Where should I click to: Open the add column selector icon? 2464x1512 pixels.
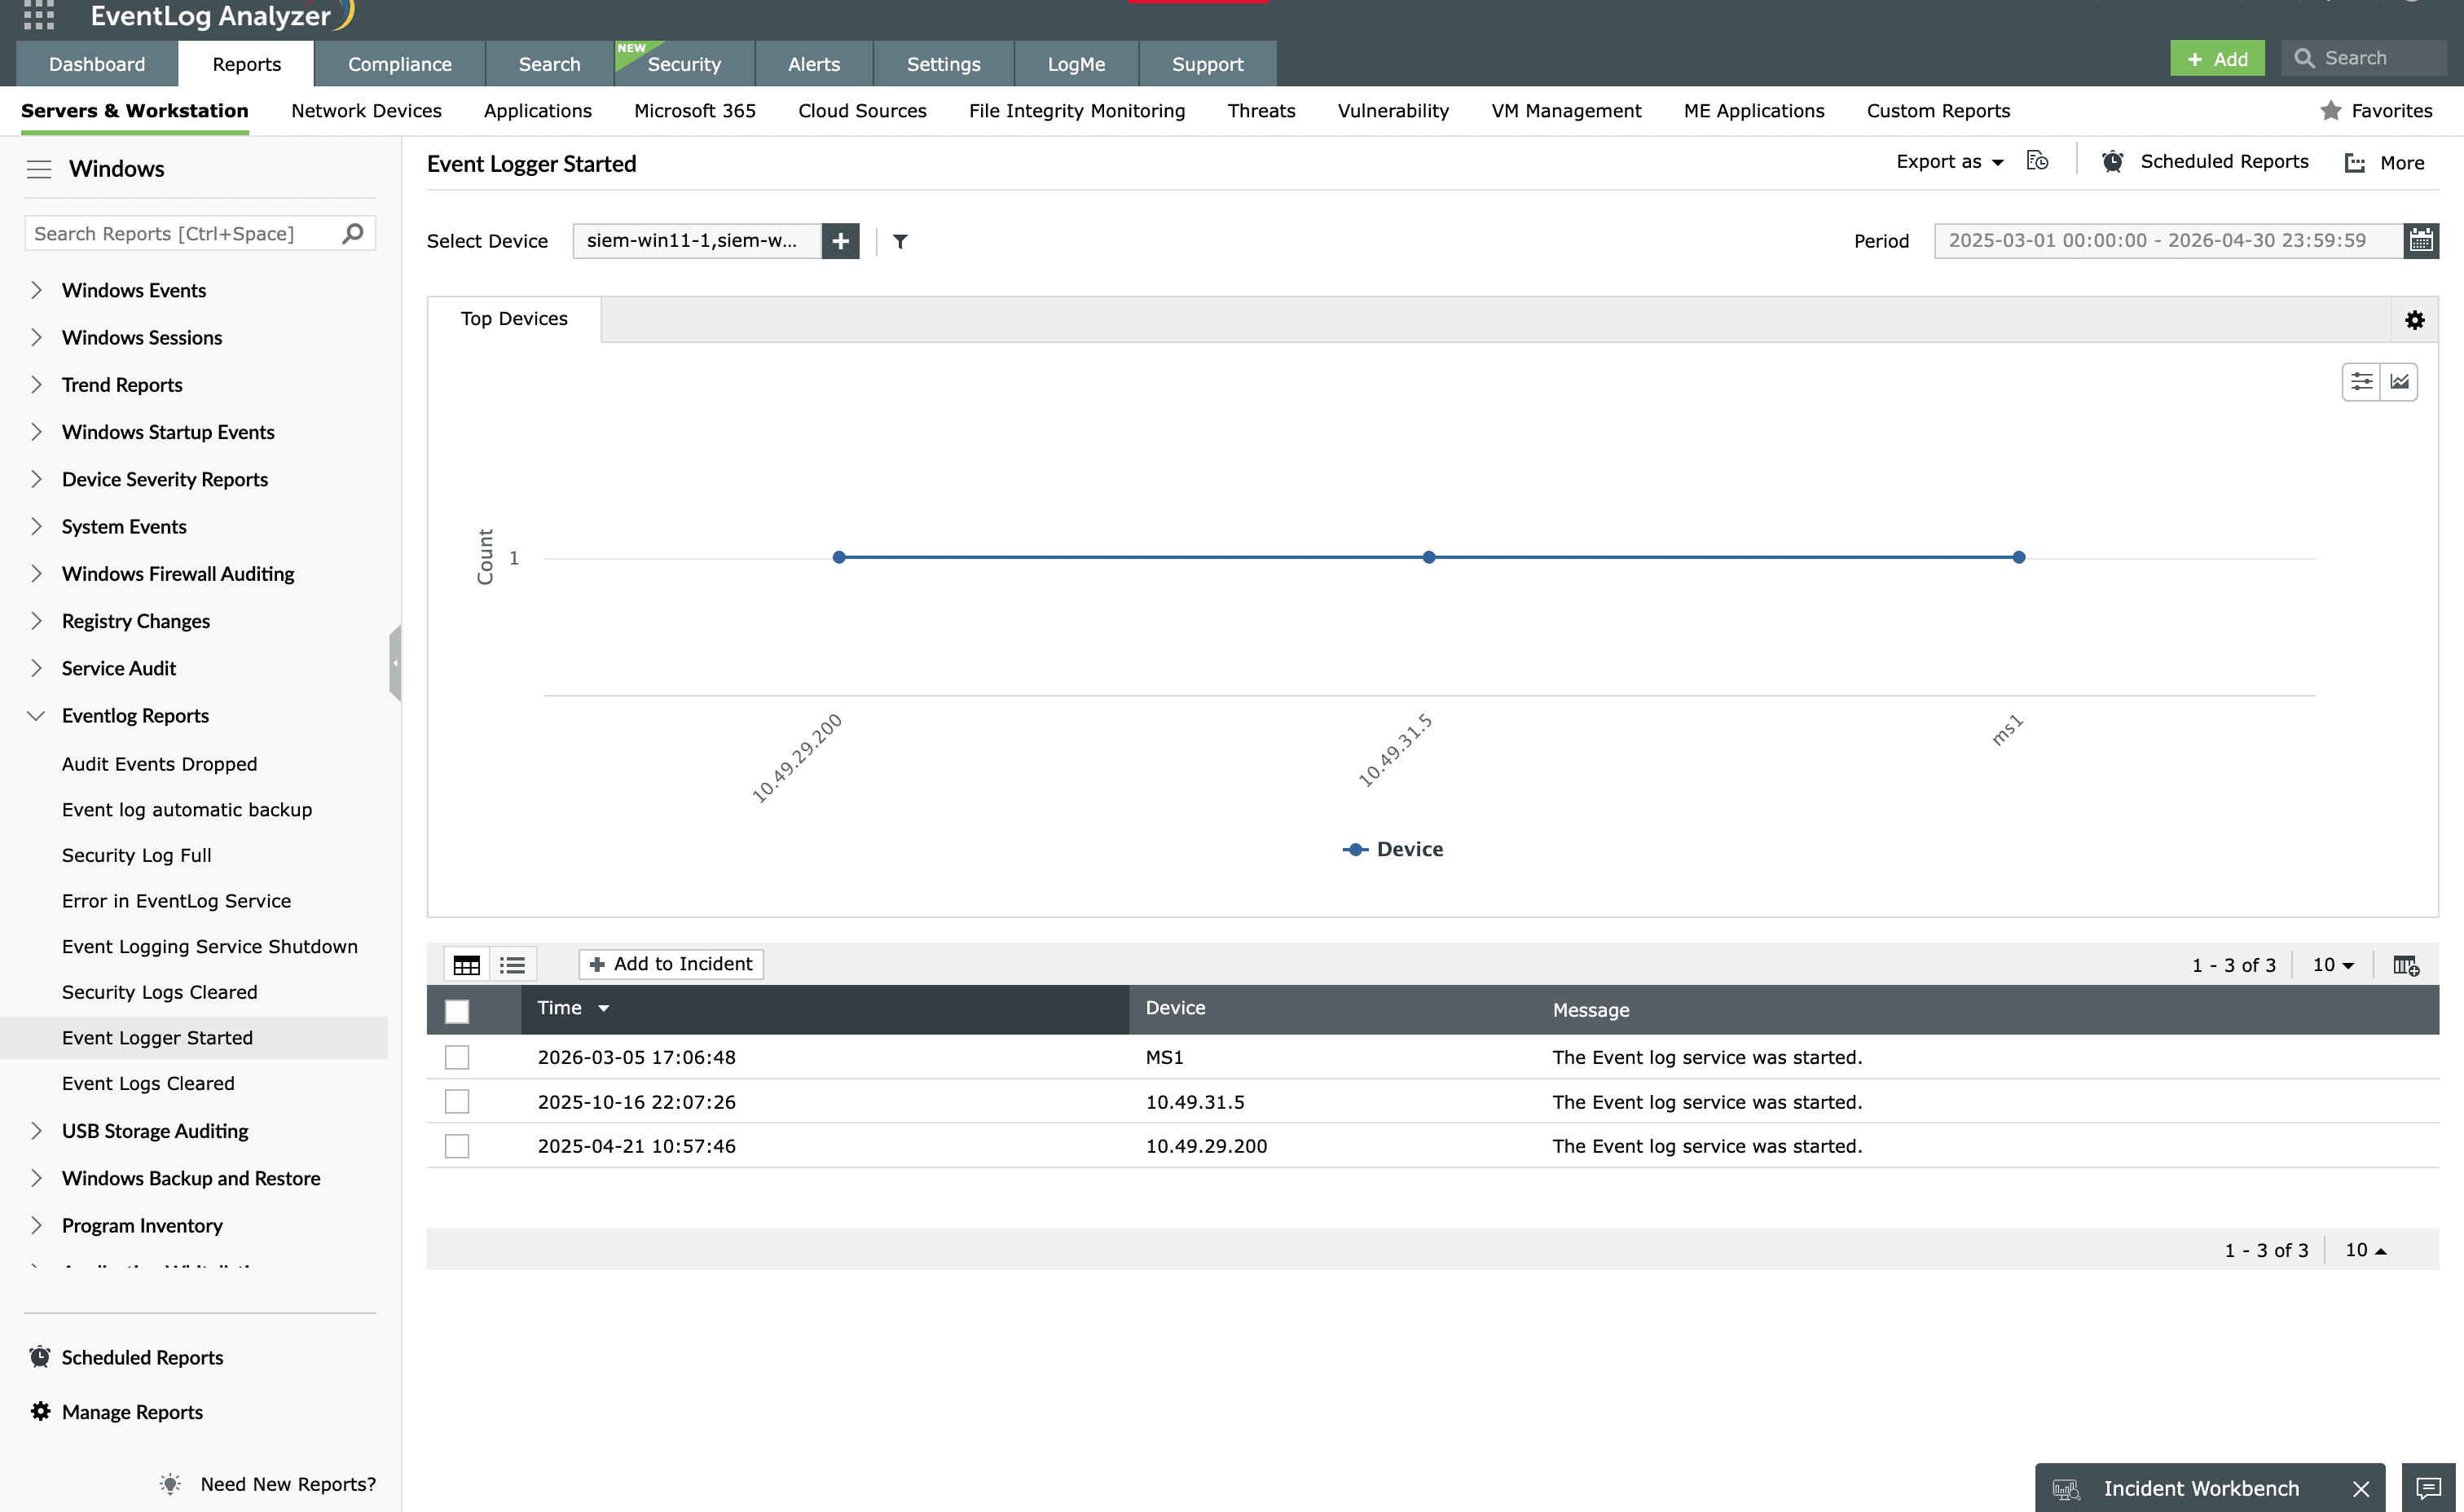pos(2406,965)
